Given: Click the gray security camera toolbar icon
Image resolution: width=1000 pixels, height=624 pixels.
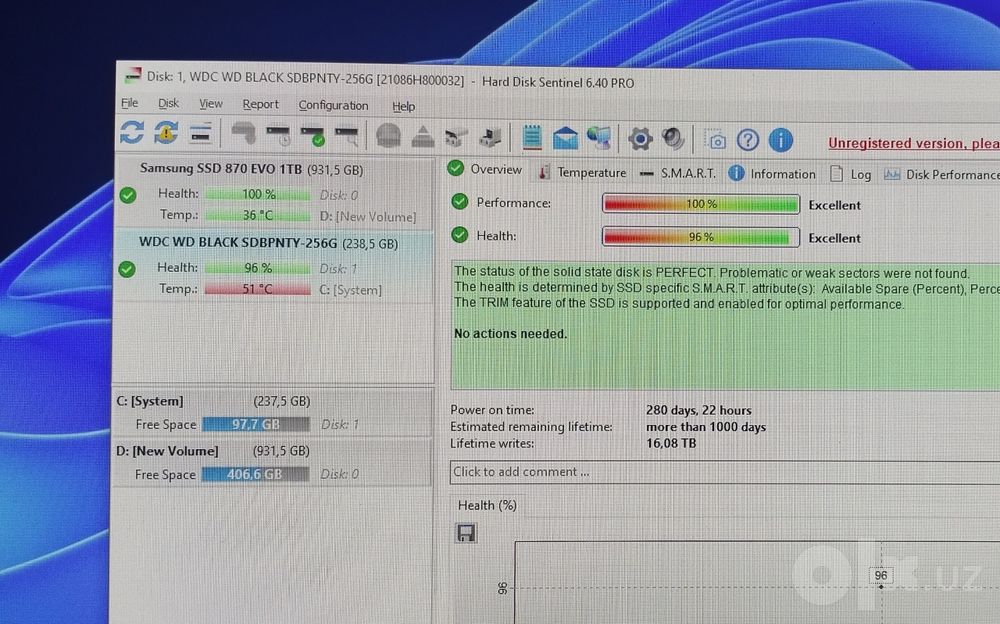Looking at the screenshot, I should (x=457, y=137).
